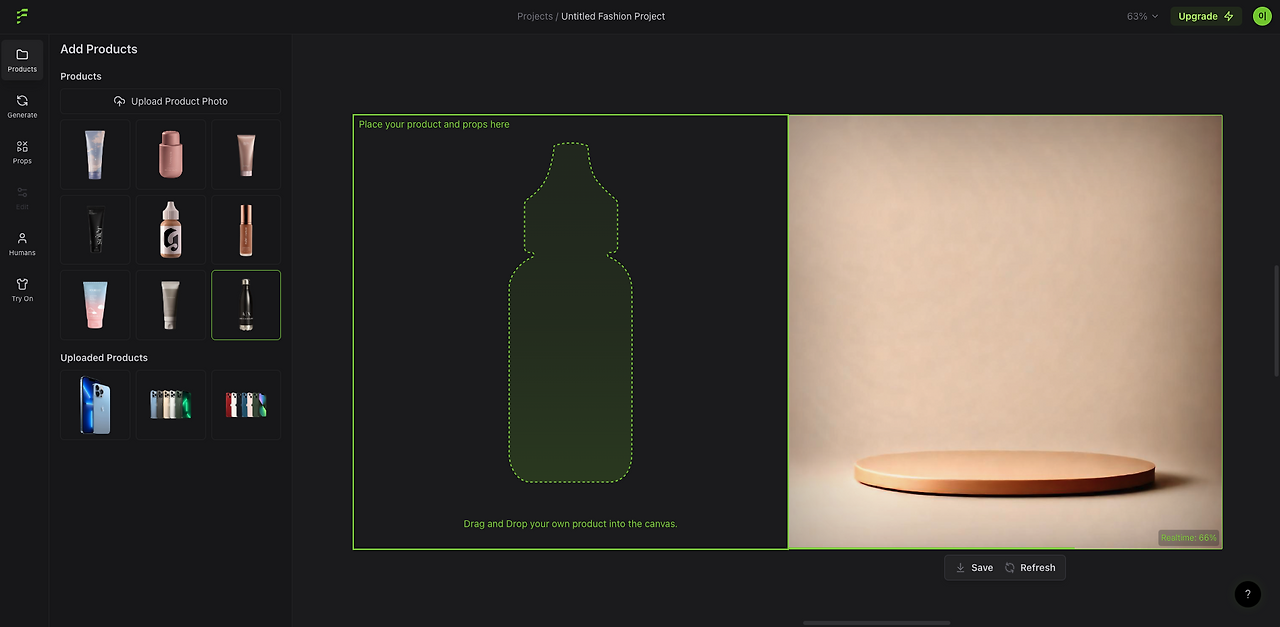1280x627 pixels.
Task: Select the pink-blue gradient tube product
Action: (x=95, y=305)
